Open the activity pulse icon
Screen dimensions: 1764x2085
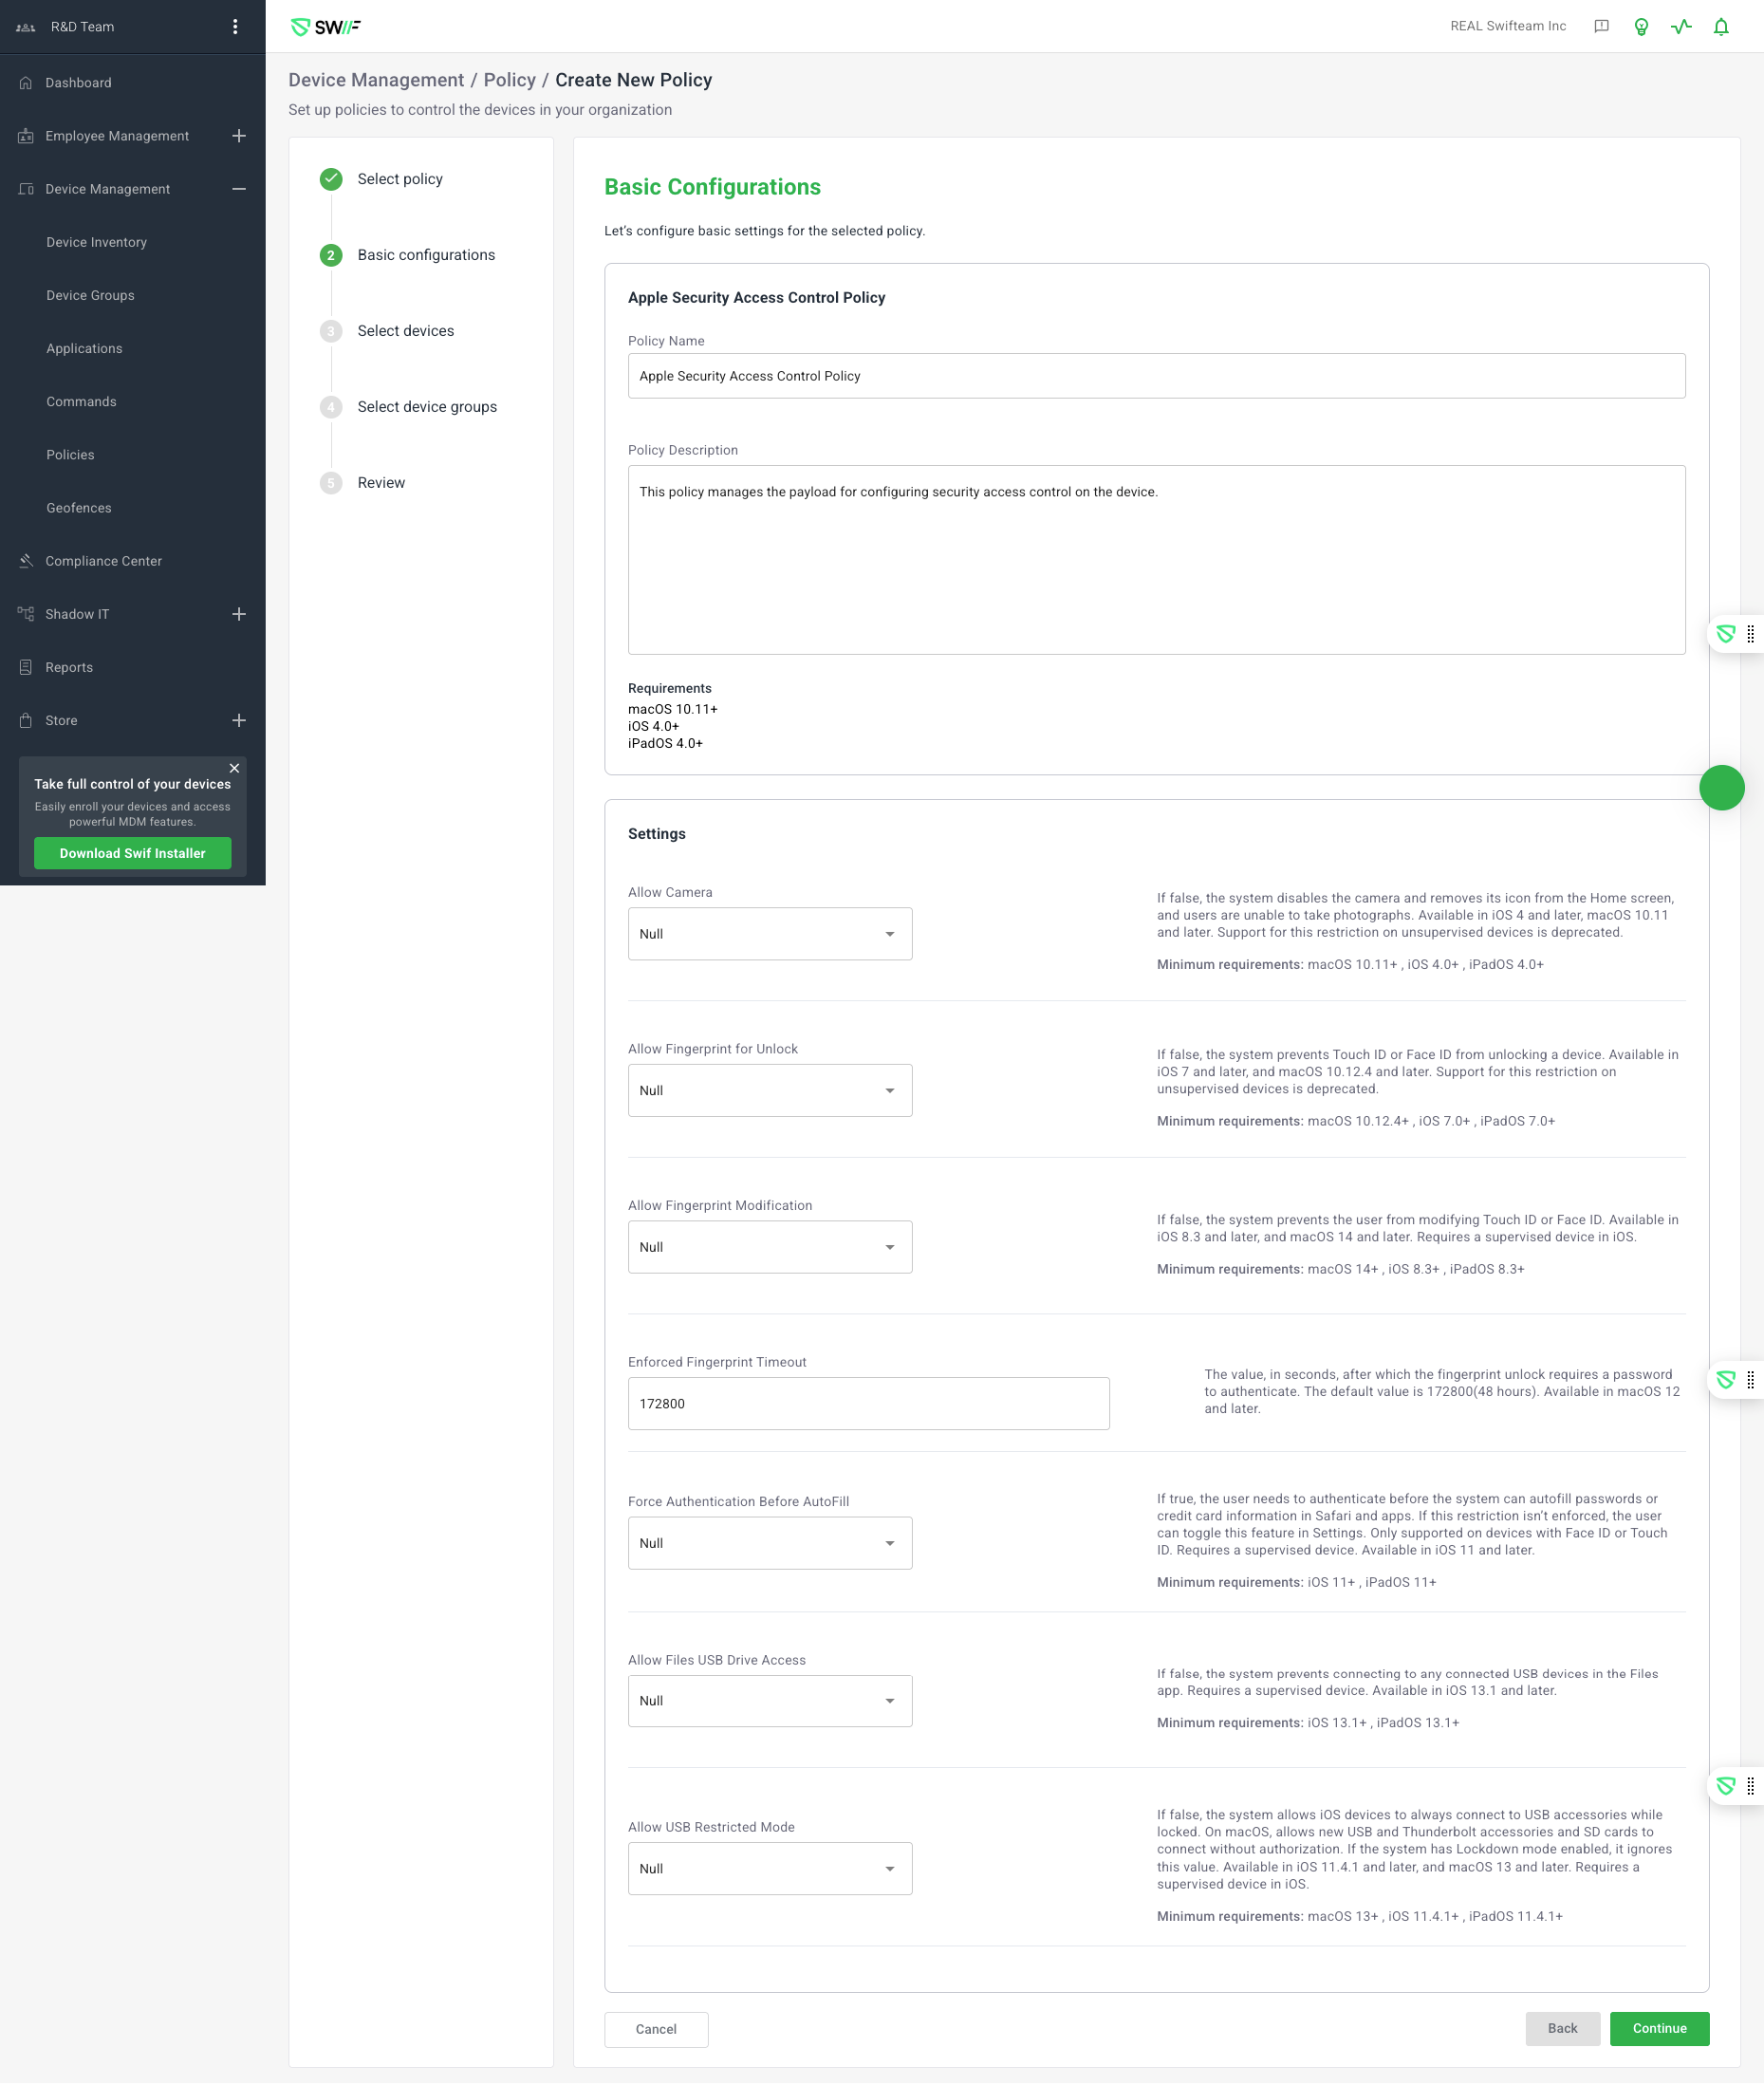1680,27
